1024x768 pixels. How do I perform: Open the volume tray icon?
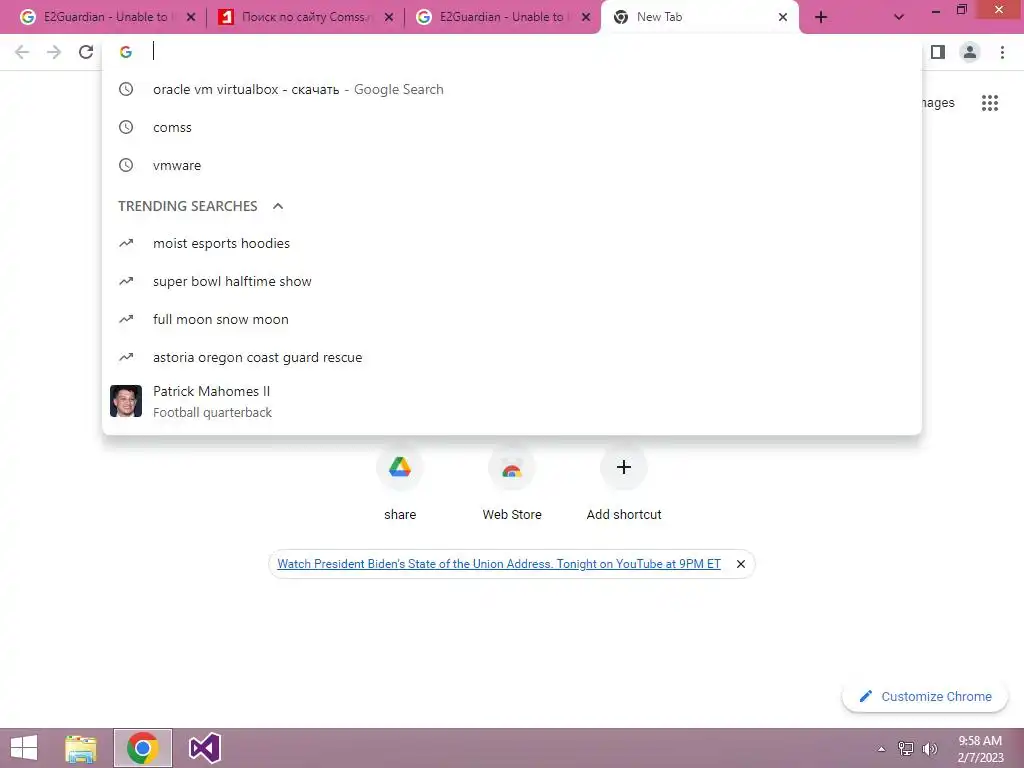coord(929,748)
